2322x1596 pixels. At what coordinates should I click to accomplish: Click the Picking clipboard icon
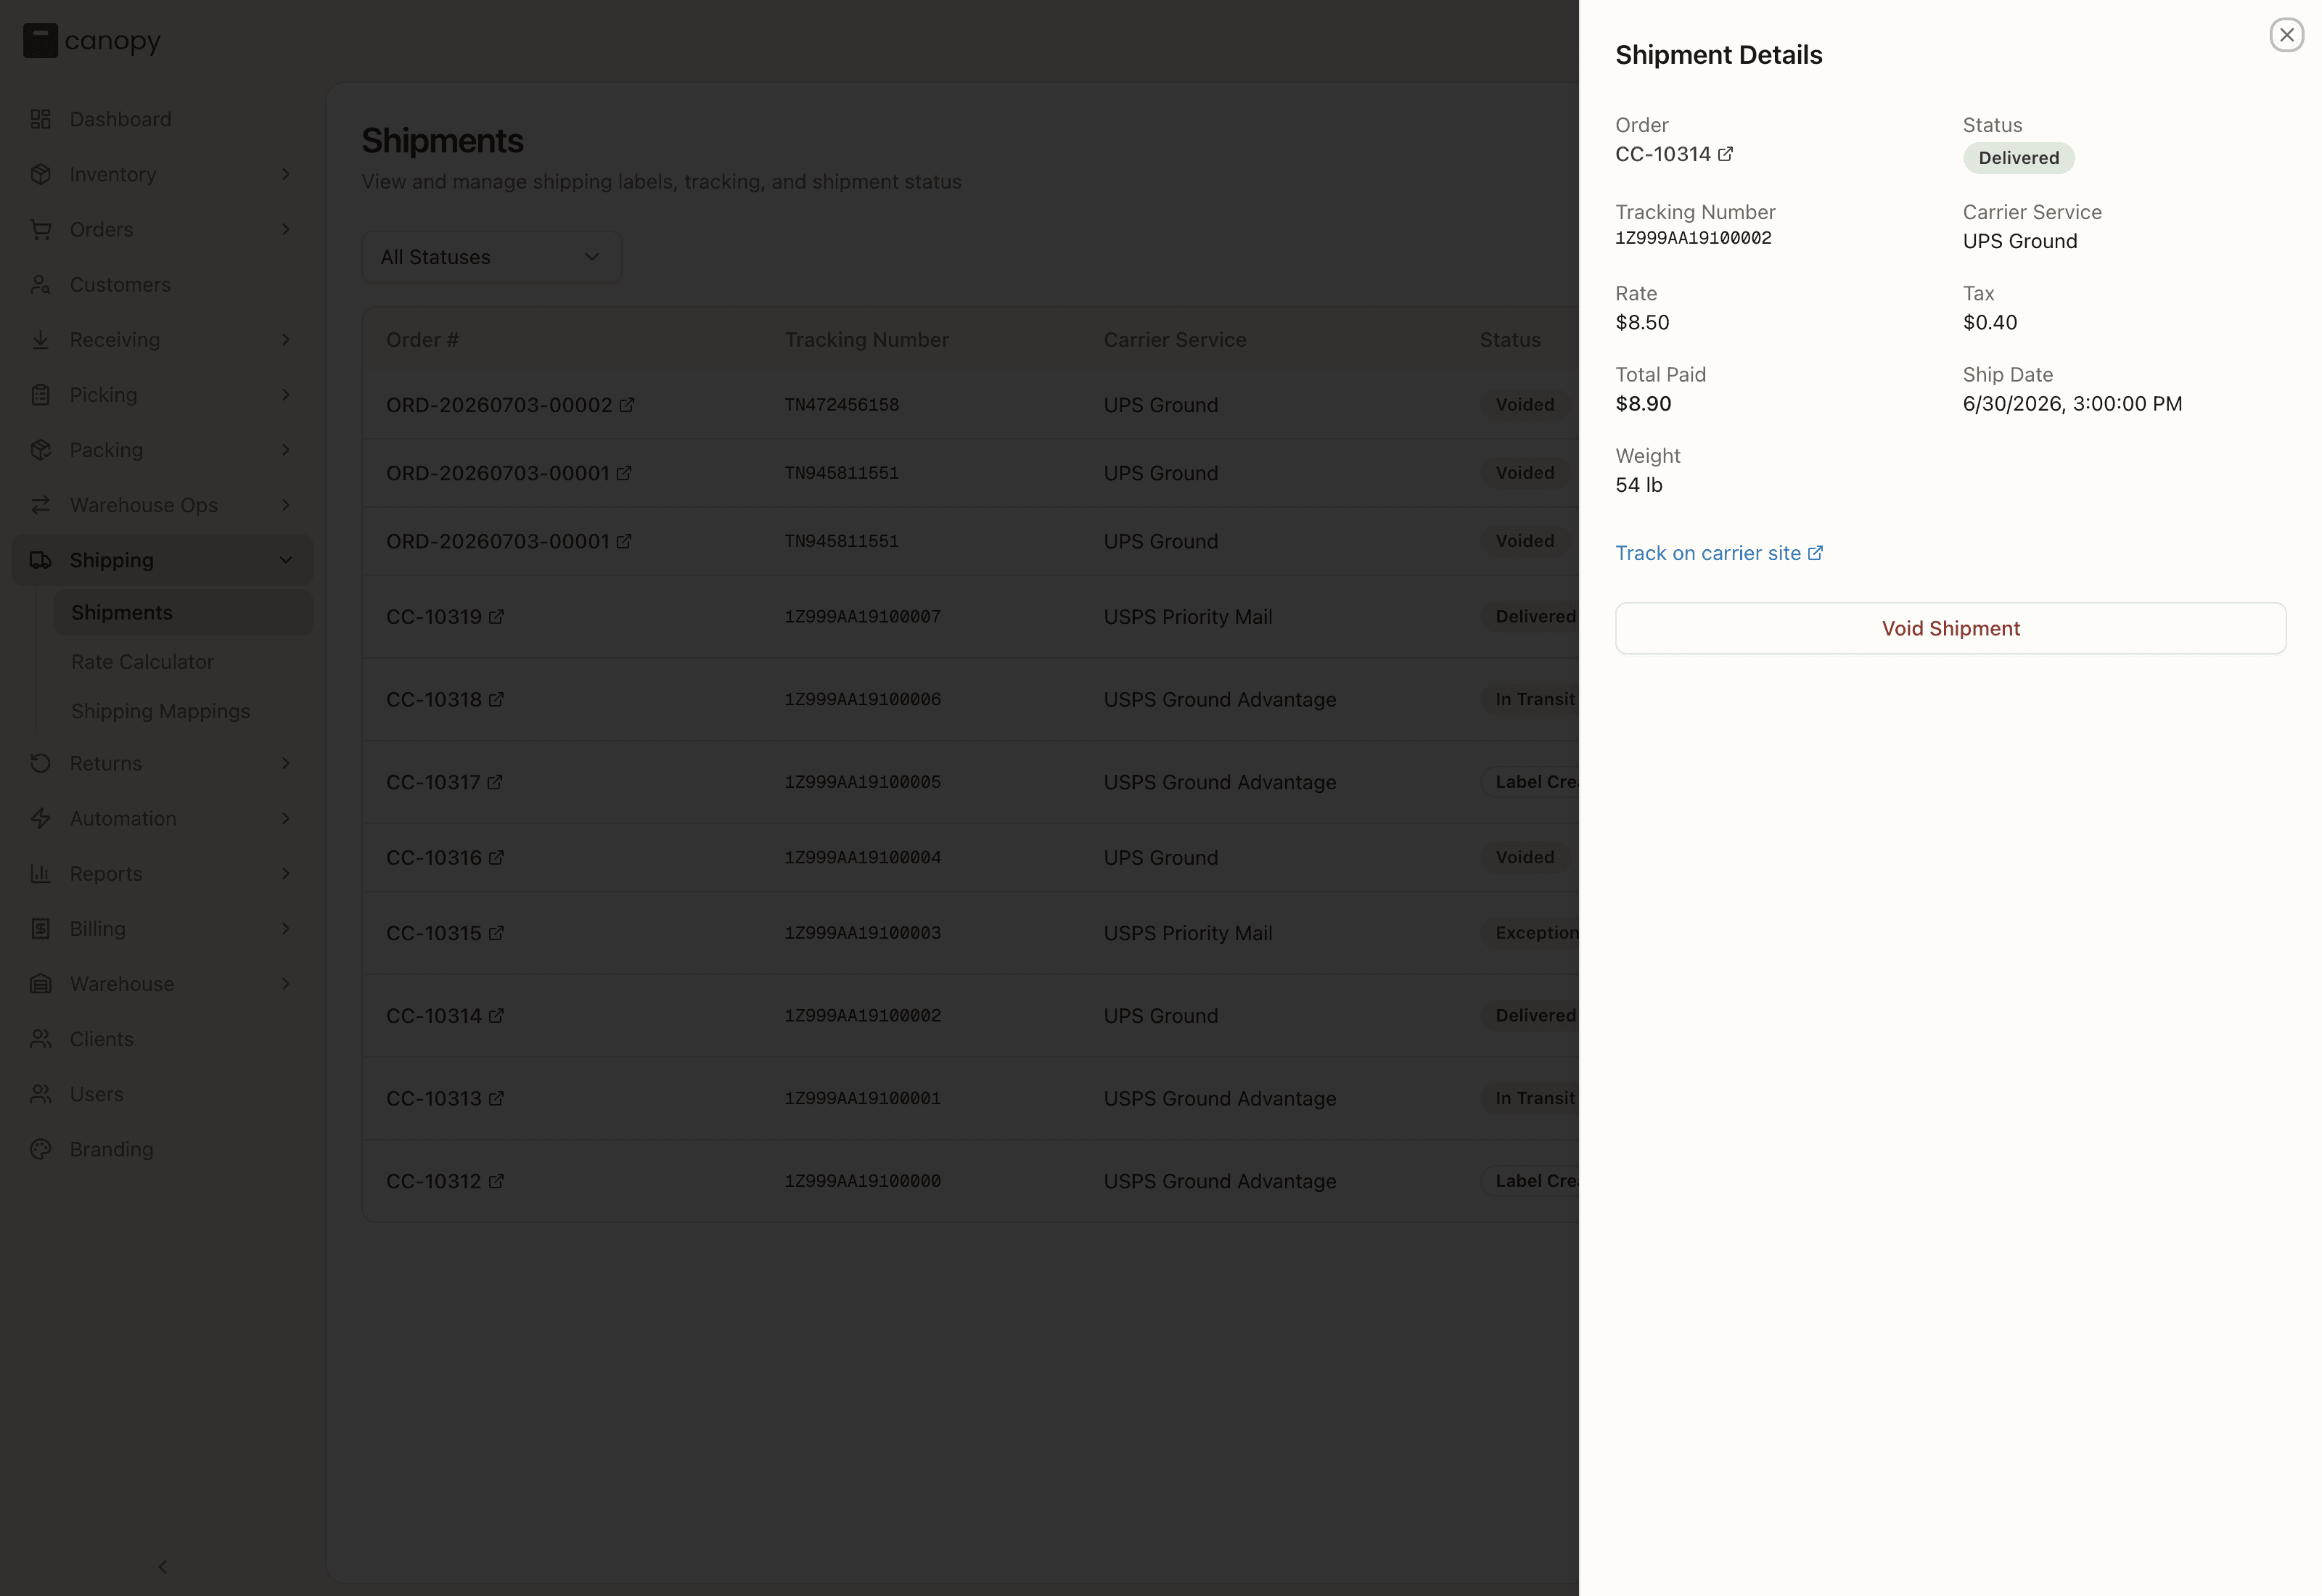click(x=40, y=395)
